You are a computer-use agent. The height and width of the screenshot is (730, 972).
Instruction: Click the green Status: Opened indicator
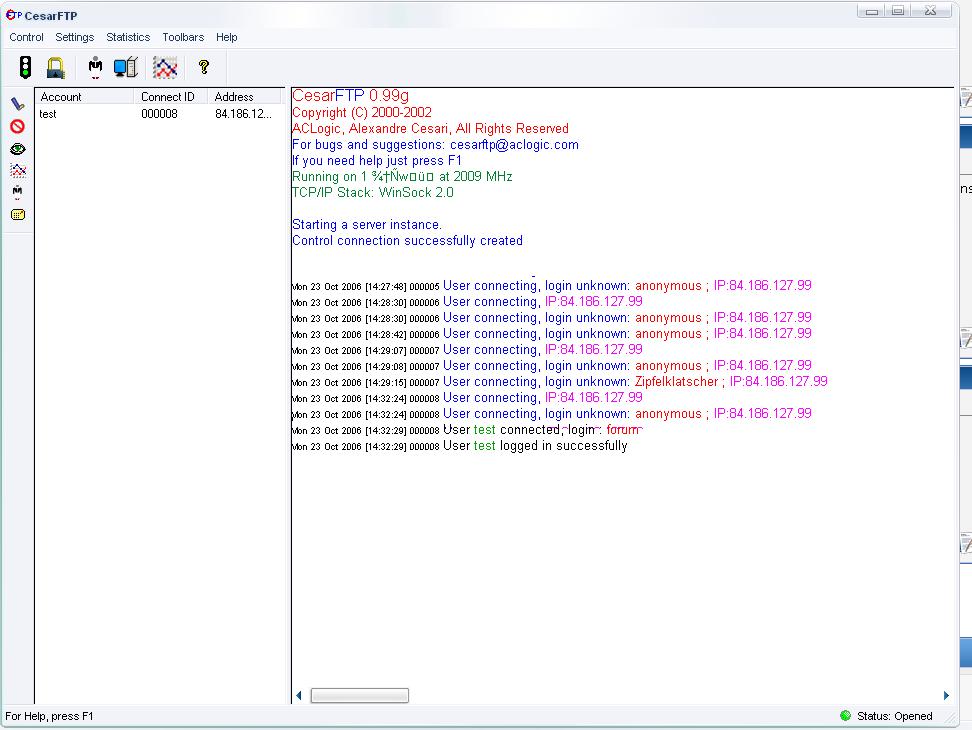tap(846, 716)
